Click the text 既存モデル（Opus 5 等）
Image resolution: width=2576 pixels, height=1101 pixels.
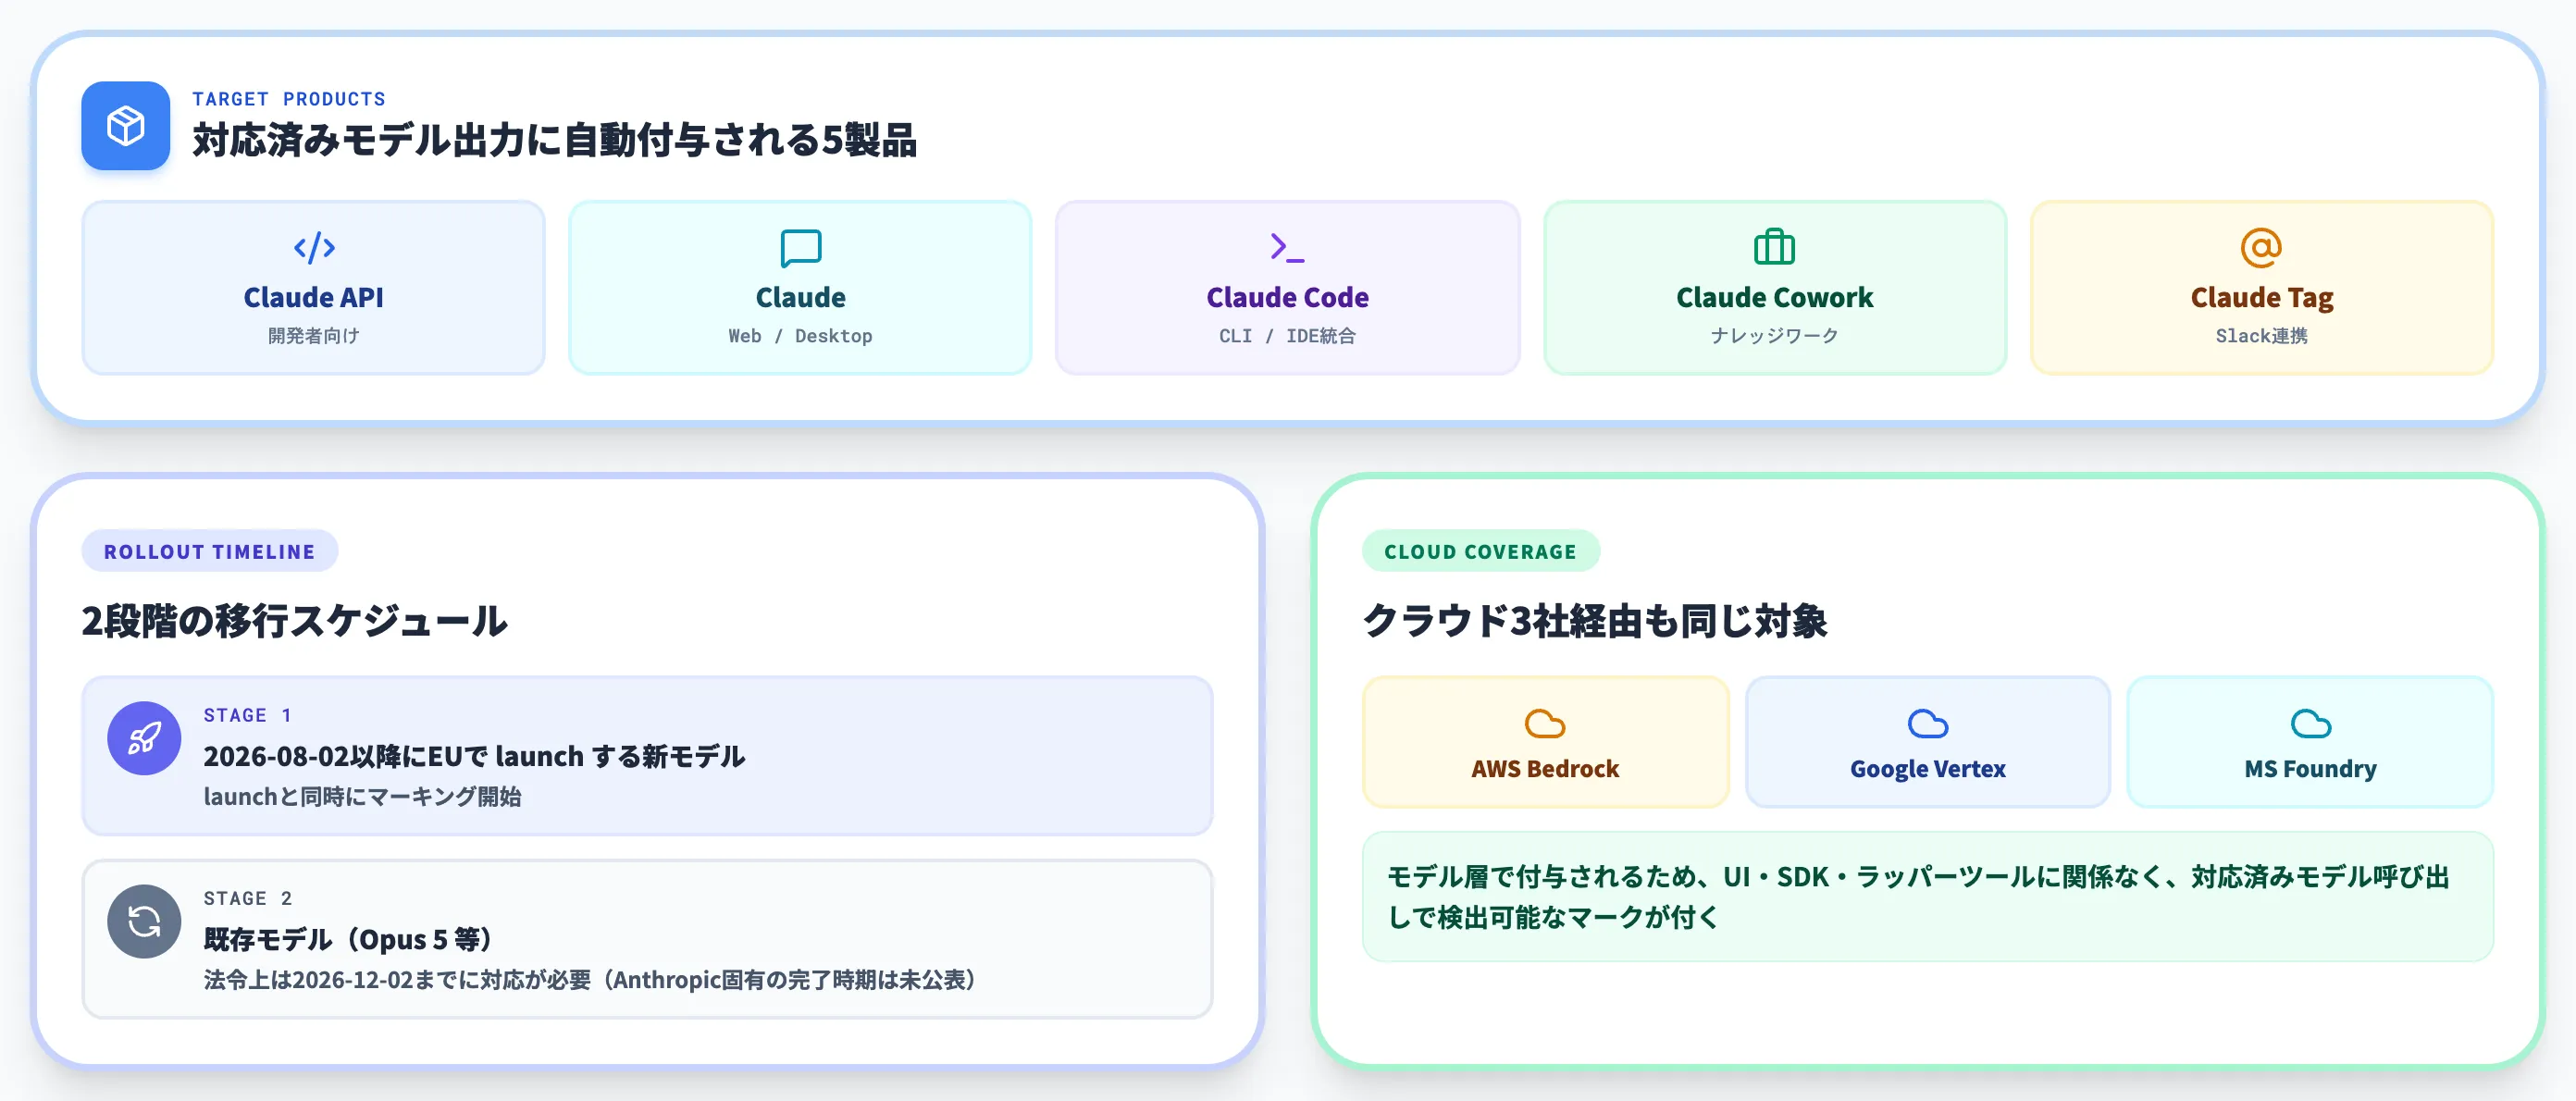click(x=350, y=939)
